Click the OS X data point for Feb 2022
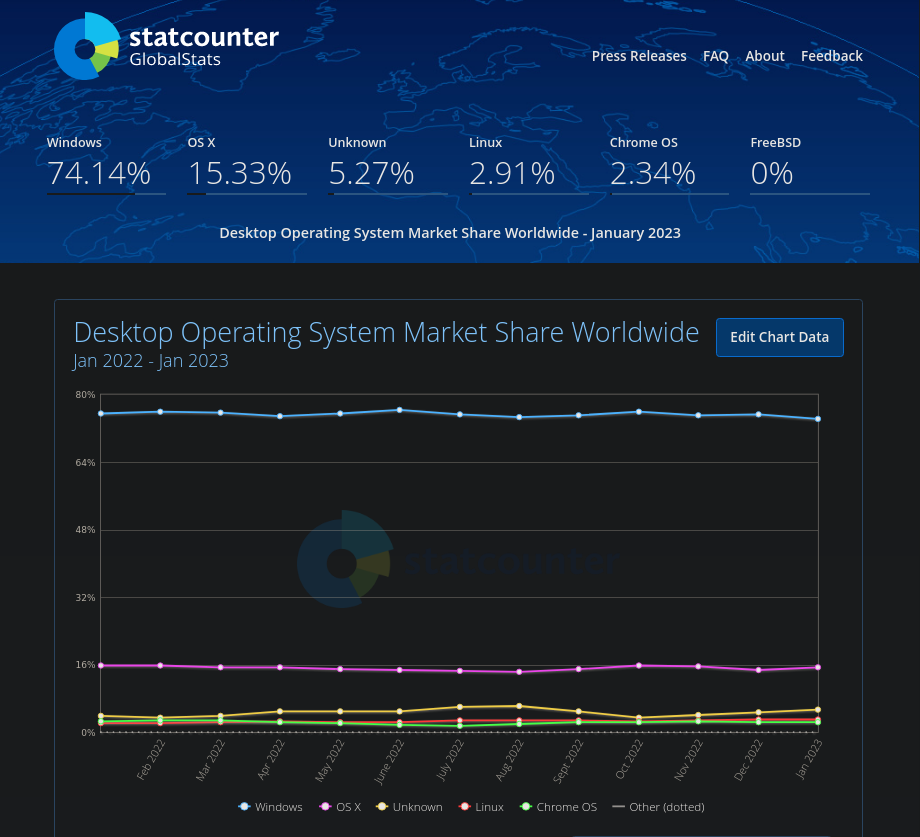 pyautogui.click(x=160, y=666)
